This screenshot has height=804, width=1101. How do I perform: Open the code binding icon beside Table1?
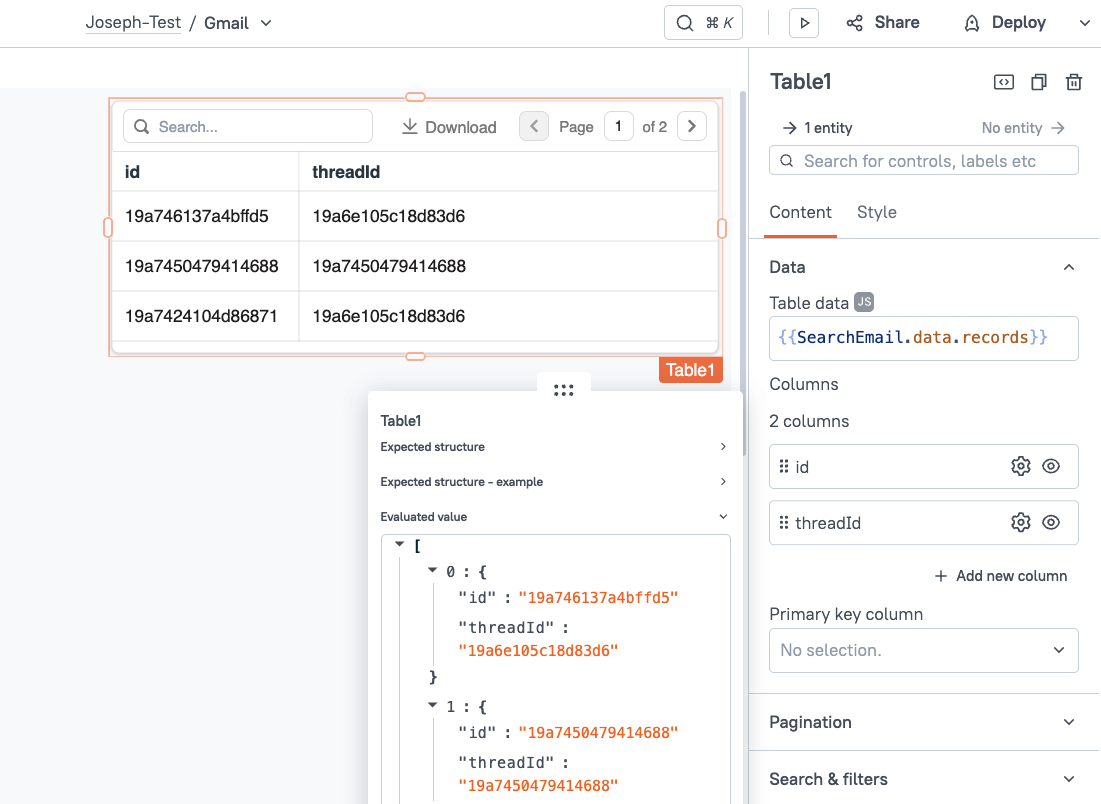[x=1003, y=82]
